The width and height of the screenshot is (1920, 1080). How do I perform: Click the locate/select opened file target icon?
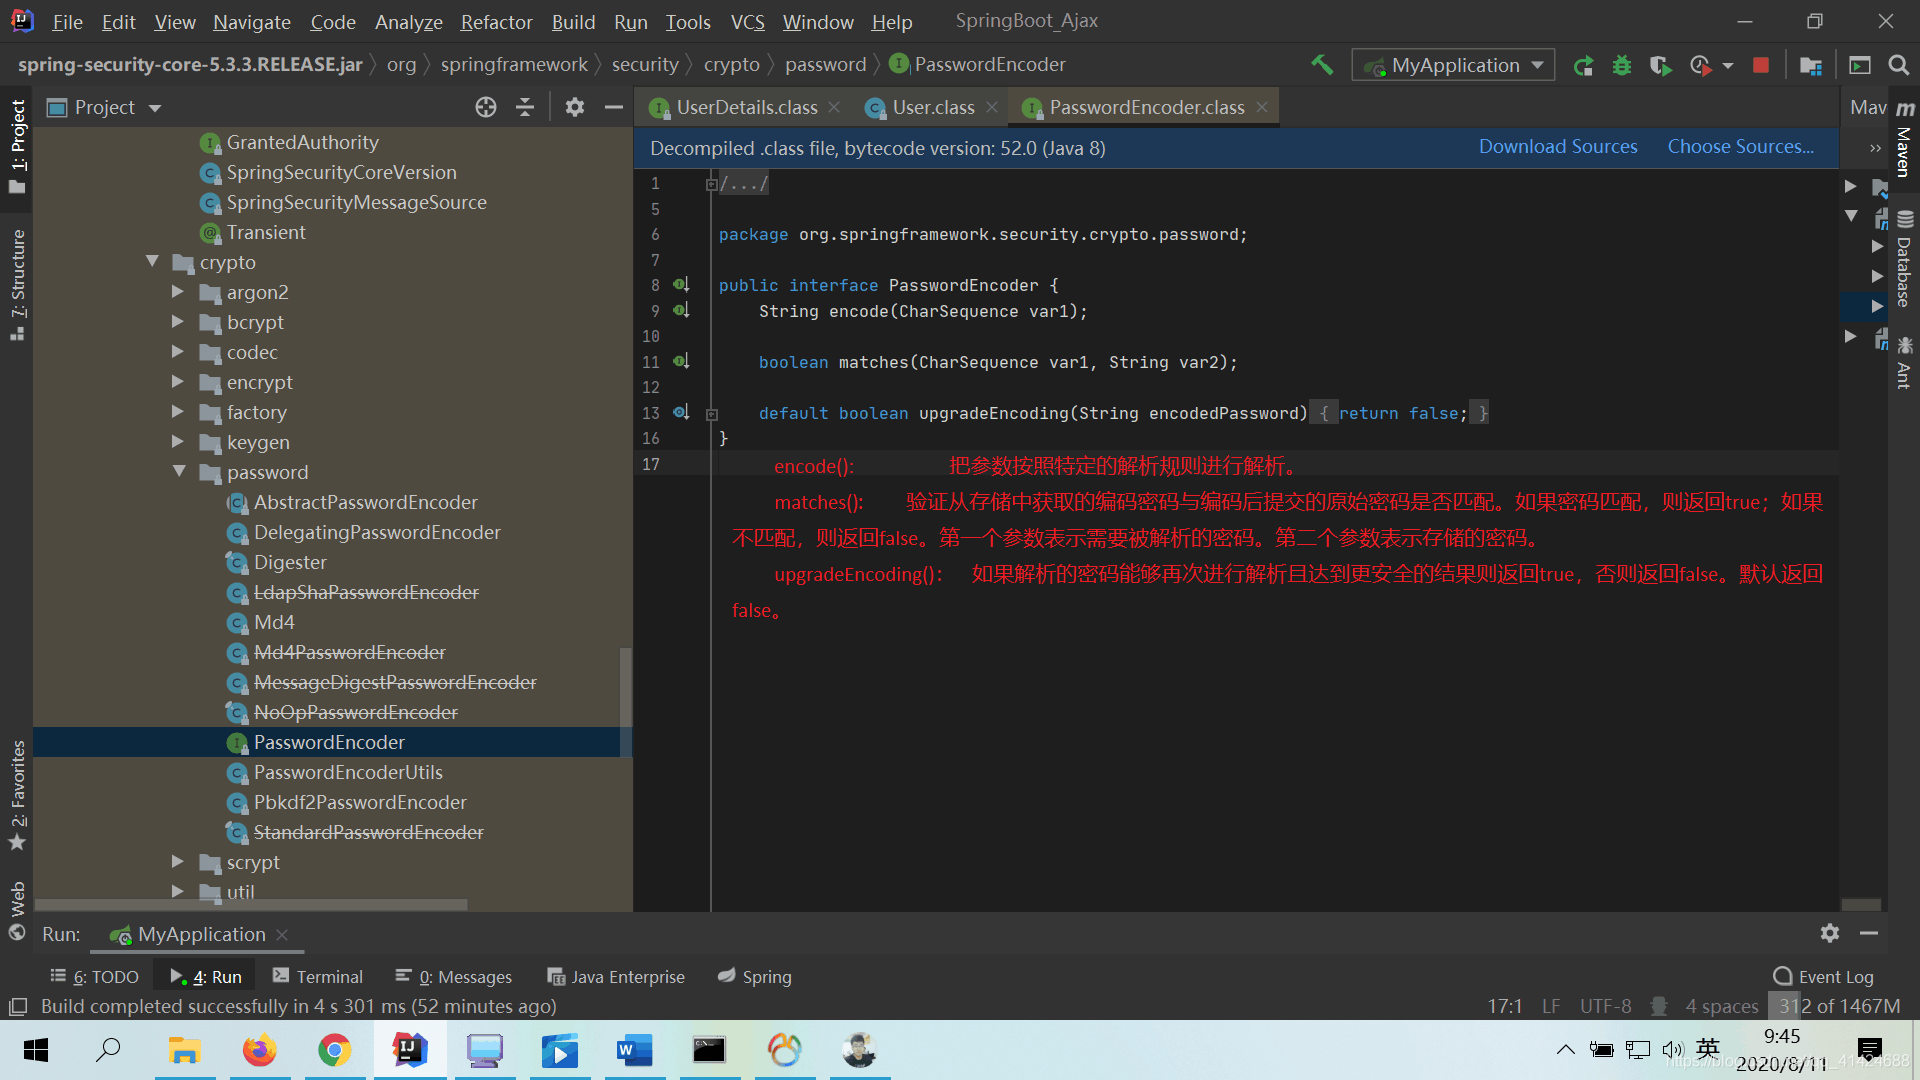(x=486, y=107)
